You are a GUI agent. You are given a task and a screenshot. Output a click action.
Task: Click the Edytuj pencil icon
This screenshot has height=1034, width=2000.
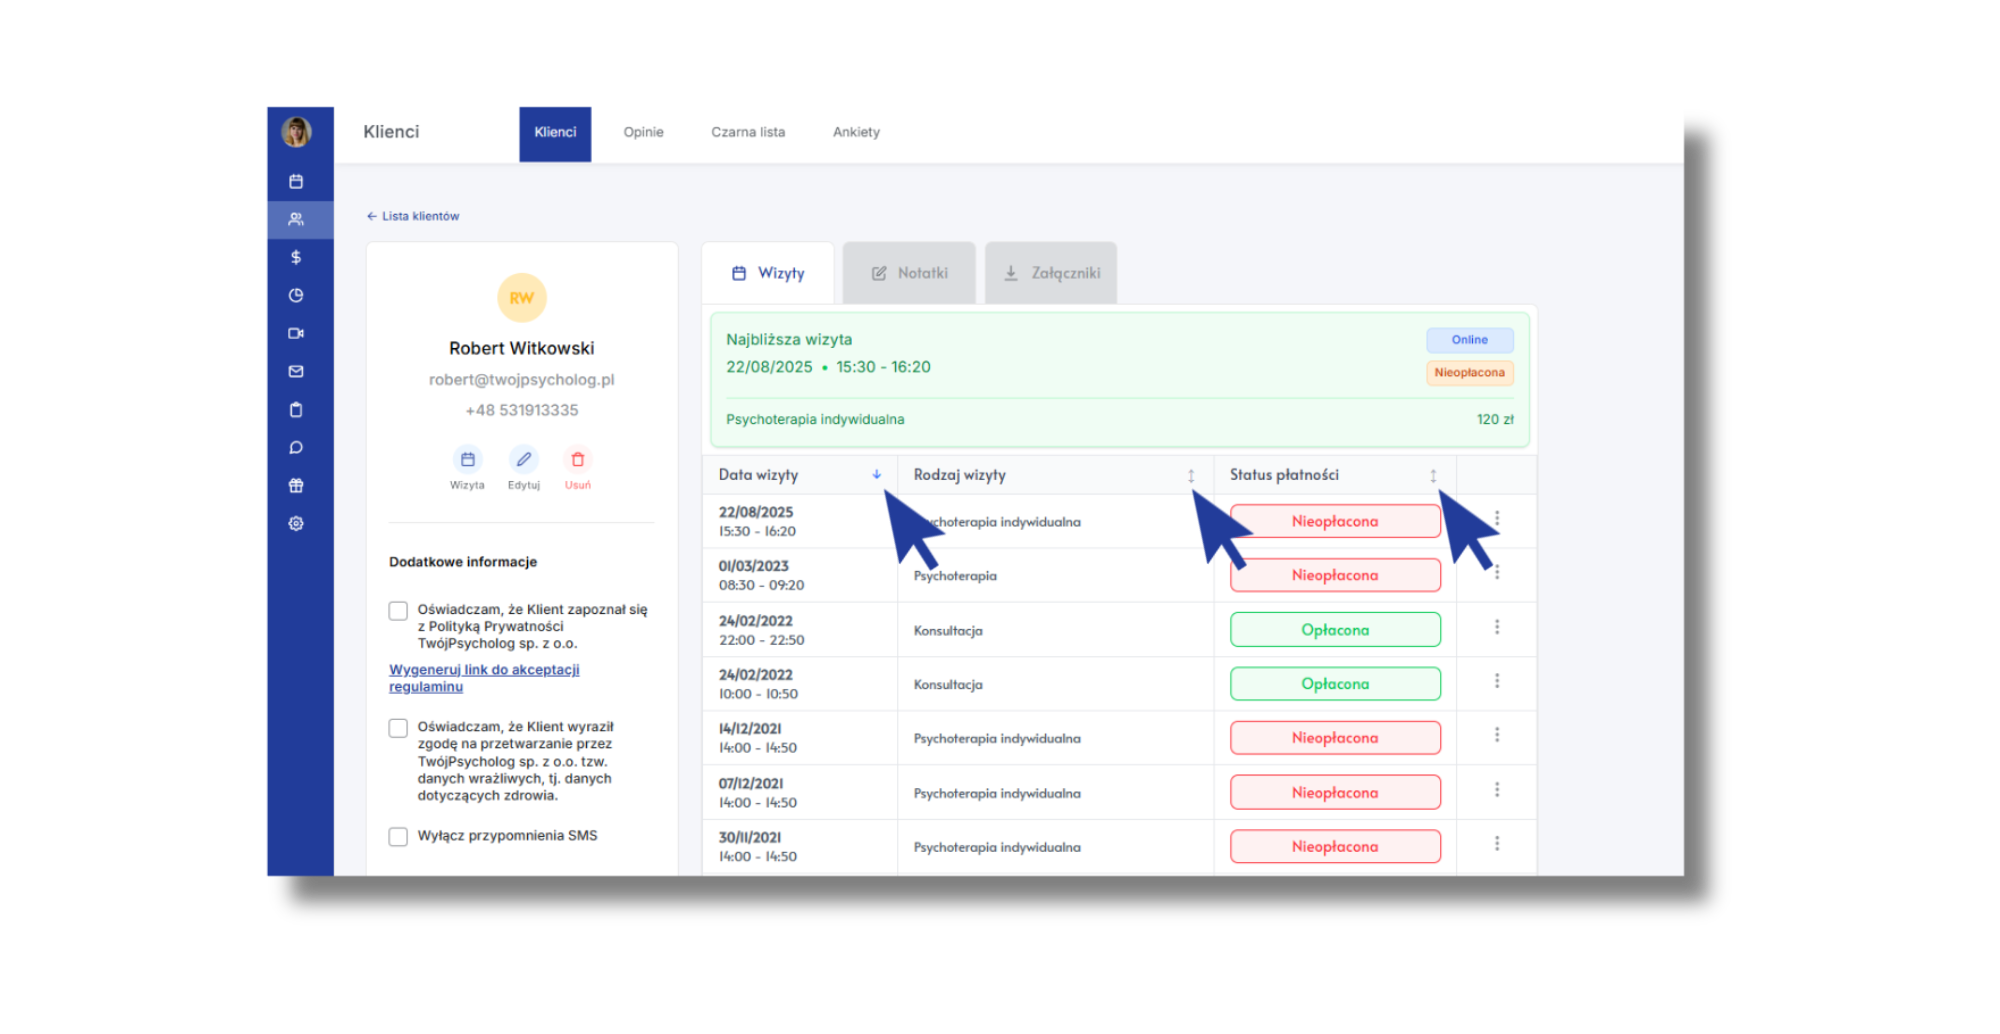click(523, 459)
